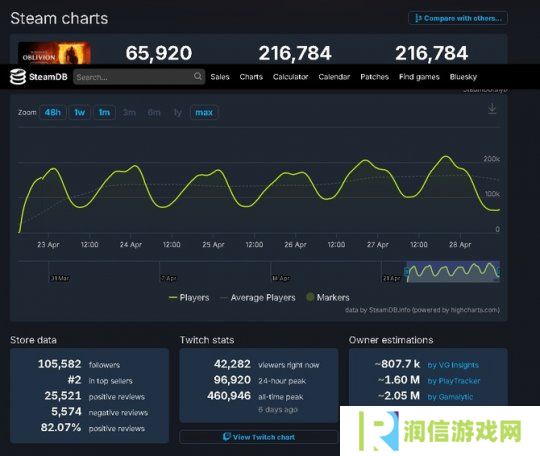Open the Charts menu item

(251, 77)
